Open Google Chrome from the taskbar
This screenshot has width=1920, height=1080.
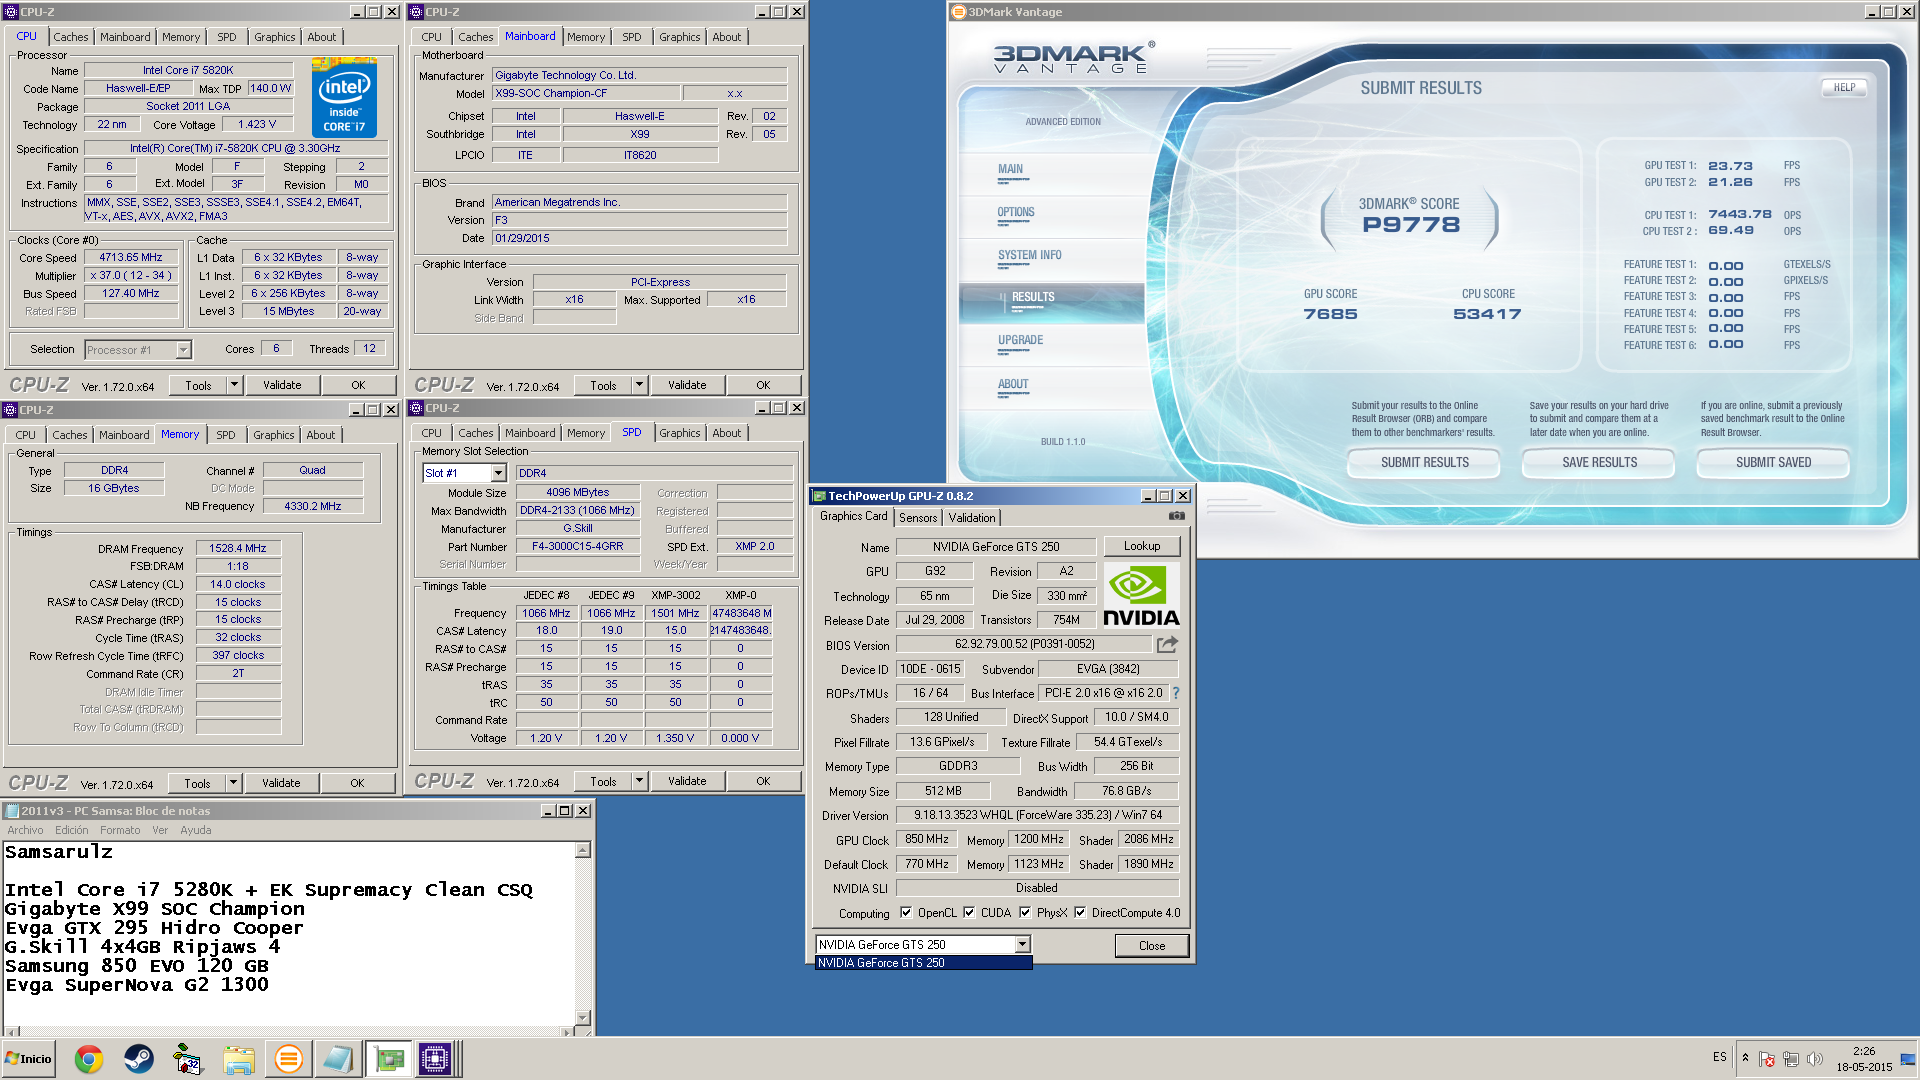89,1059
